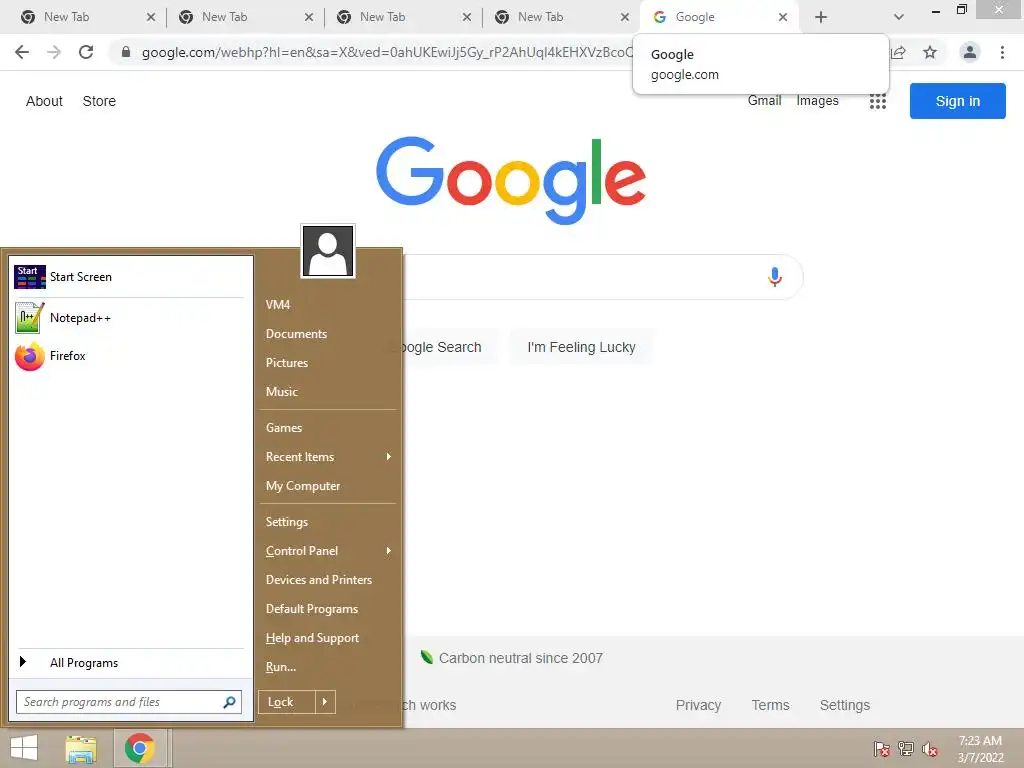Click the Chrome back arrow
1024x768 pixels.
click(22, 52)
